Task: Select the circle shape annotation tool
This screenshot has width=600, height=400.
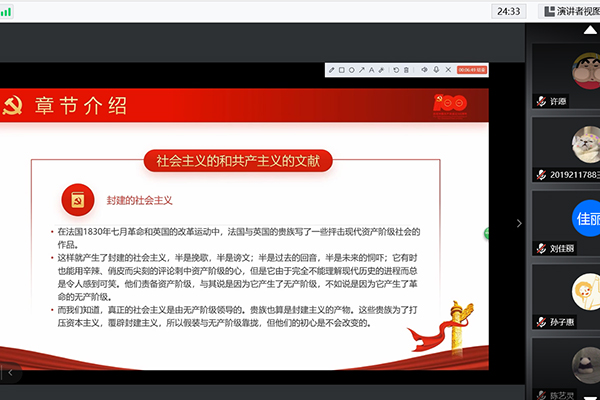Action: pos(352,70)
